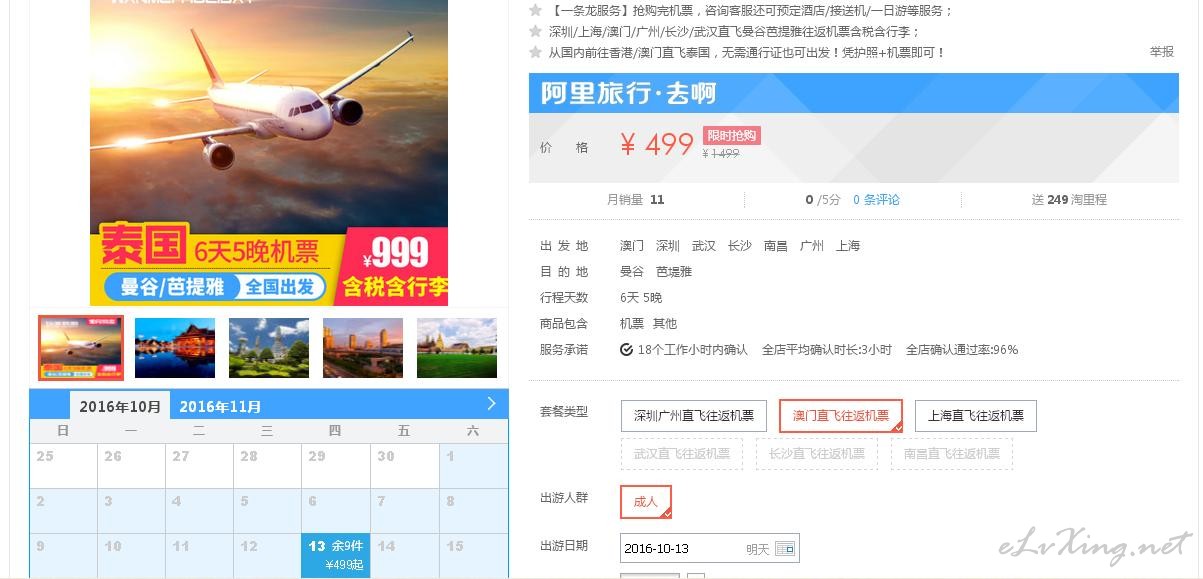Toggle the 成人 traveler option
1203x579 pixels.
(x=646, y=502)
